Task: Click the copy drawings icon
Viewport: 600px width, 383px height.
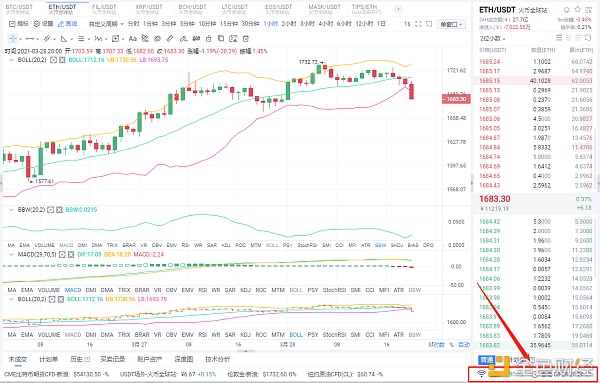Action: [221, 39]
